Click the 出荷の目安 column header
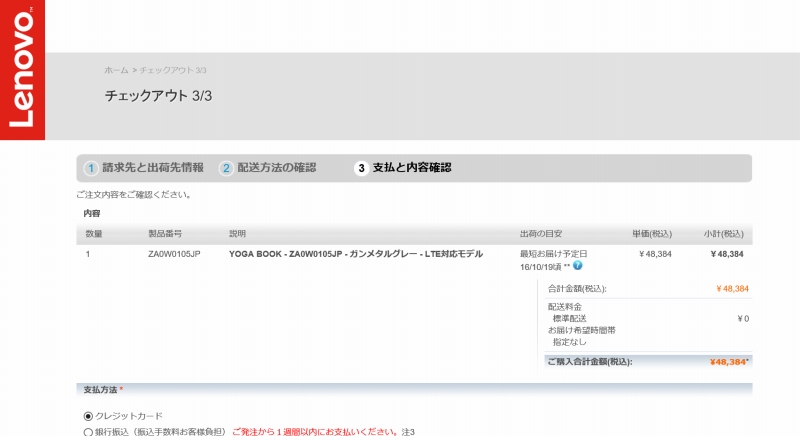The image size is (800, 436). tap(541, 234)
